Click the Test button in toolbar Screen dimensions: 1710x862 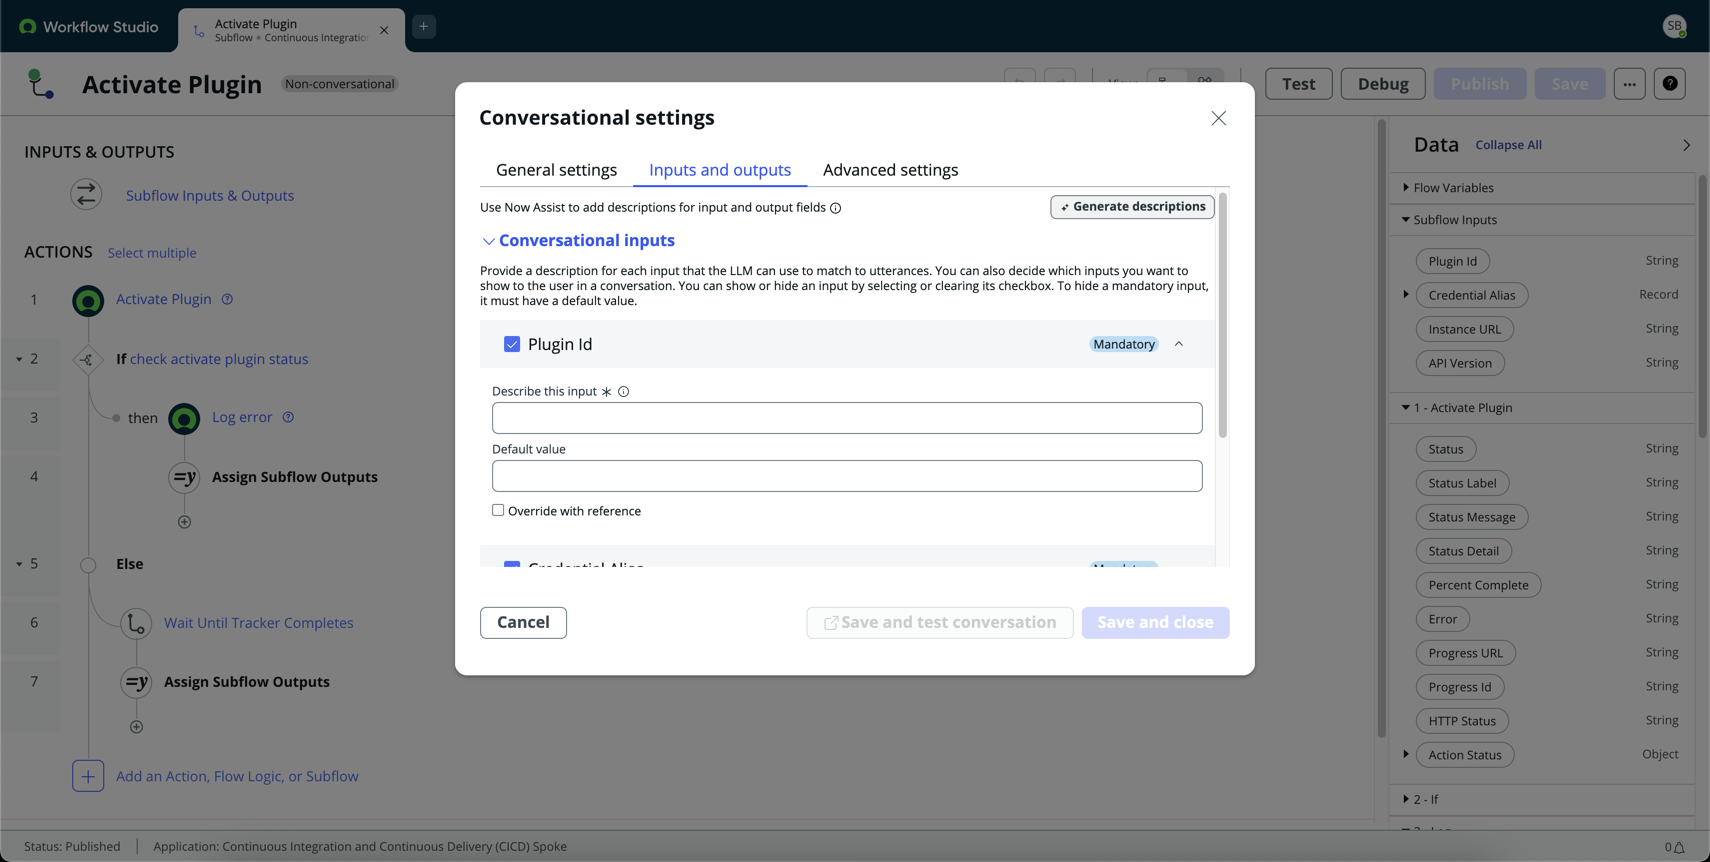[1298, 84]
